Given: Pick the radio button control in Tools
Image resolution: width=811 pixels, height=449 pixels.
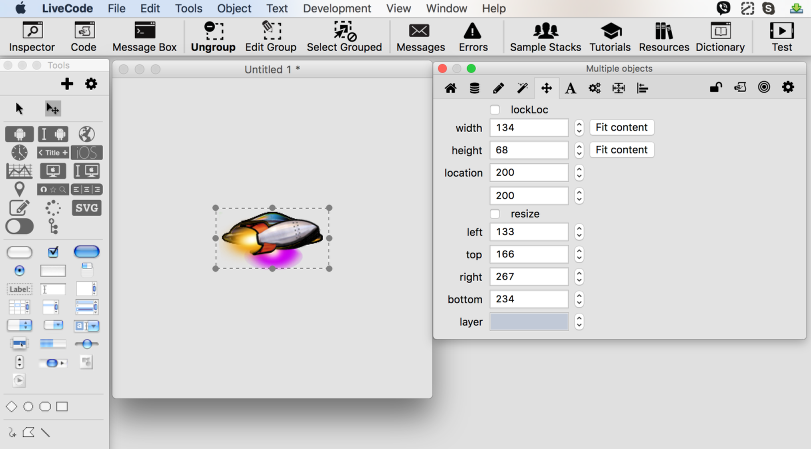Looking at the screenshot, I should 20,271.
